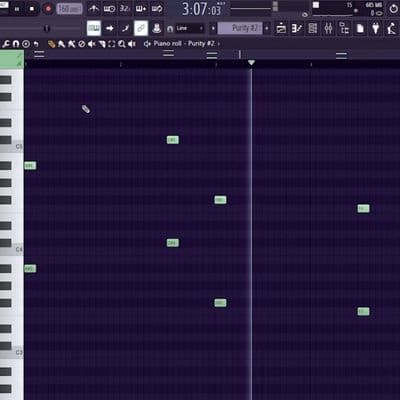400x400 pixels.
Task: Toggle the link chain button
Action: pos(141,28)
